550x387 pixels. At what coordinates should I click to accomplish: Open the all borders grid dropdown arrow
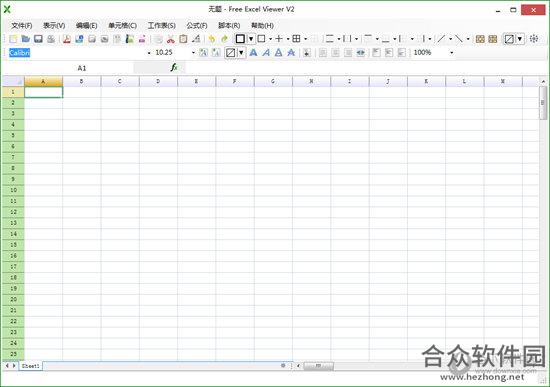pos(306,39)
